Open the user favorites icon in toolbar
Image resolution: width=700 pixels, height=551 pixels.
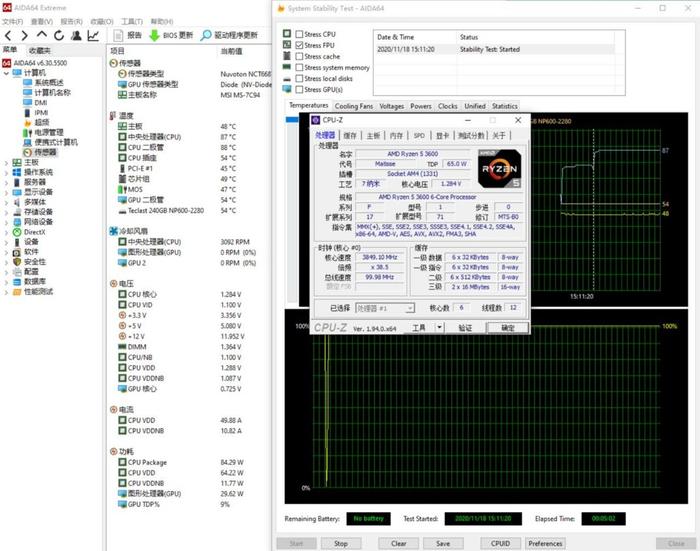(76, 35)
